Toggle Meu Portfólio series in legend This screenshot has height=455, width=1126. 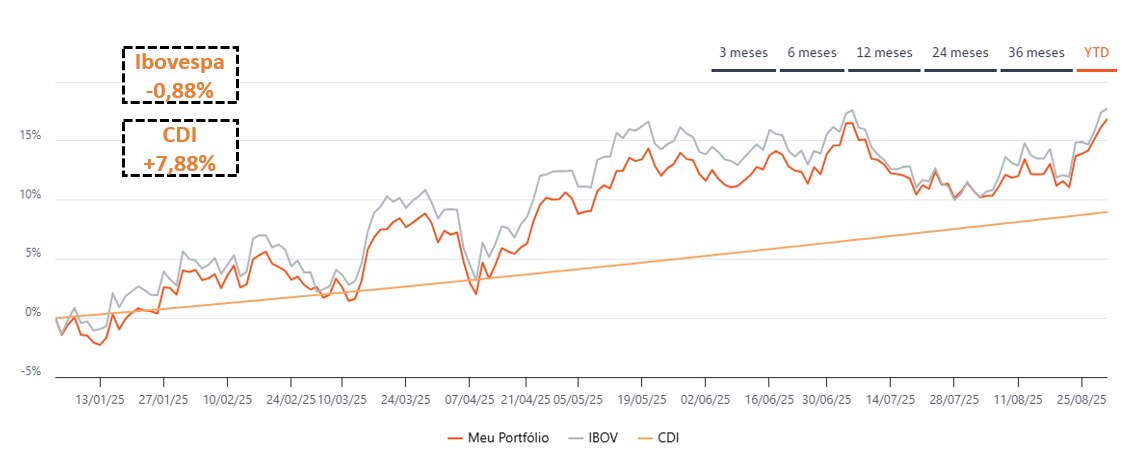[508, 438]
